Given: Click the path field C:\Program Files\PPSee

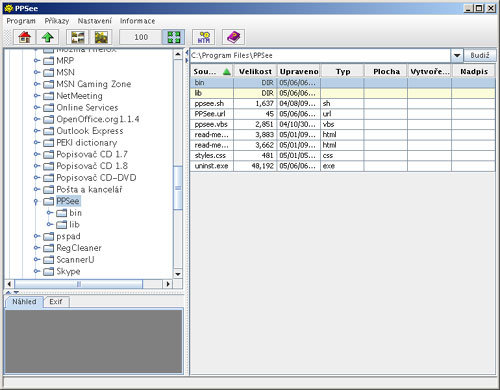Looking at the screenshot, I should coord(320,55).
